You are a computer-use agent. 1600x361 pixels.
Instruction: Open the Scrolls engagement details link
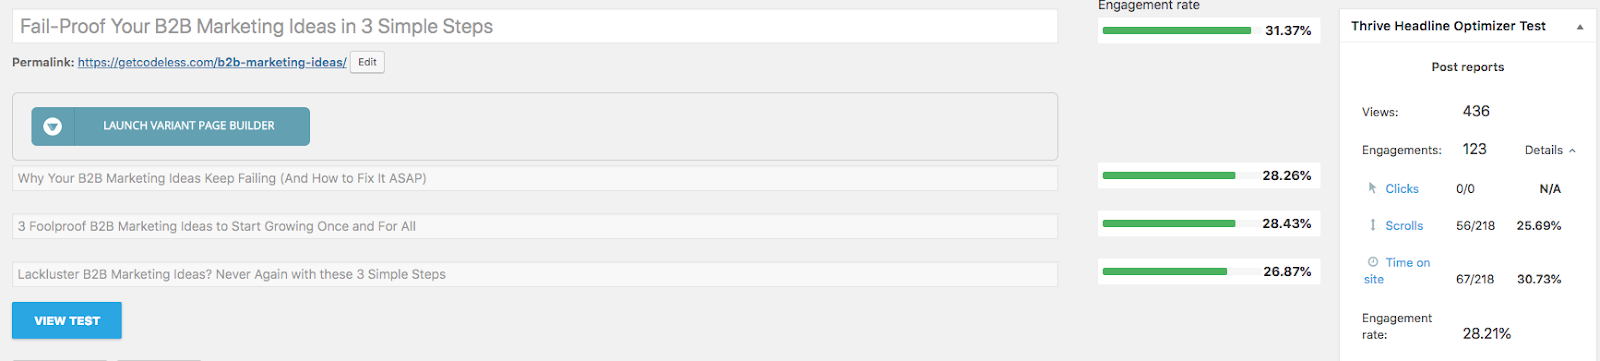(x=1404, y=226)
